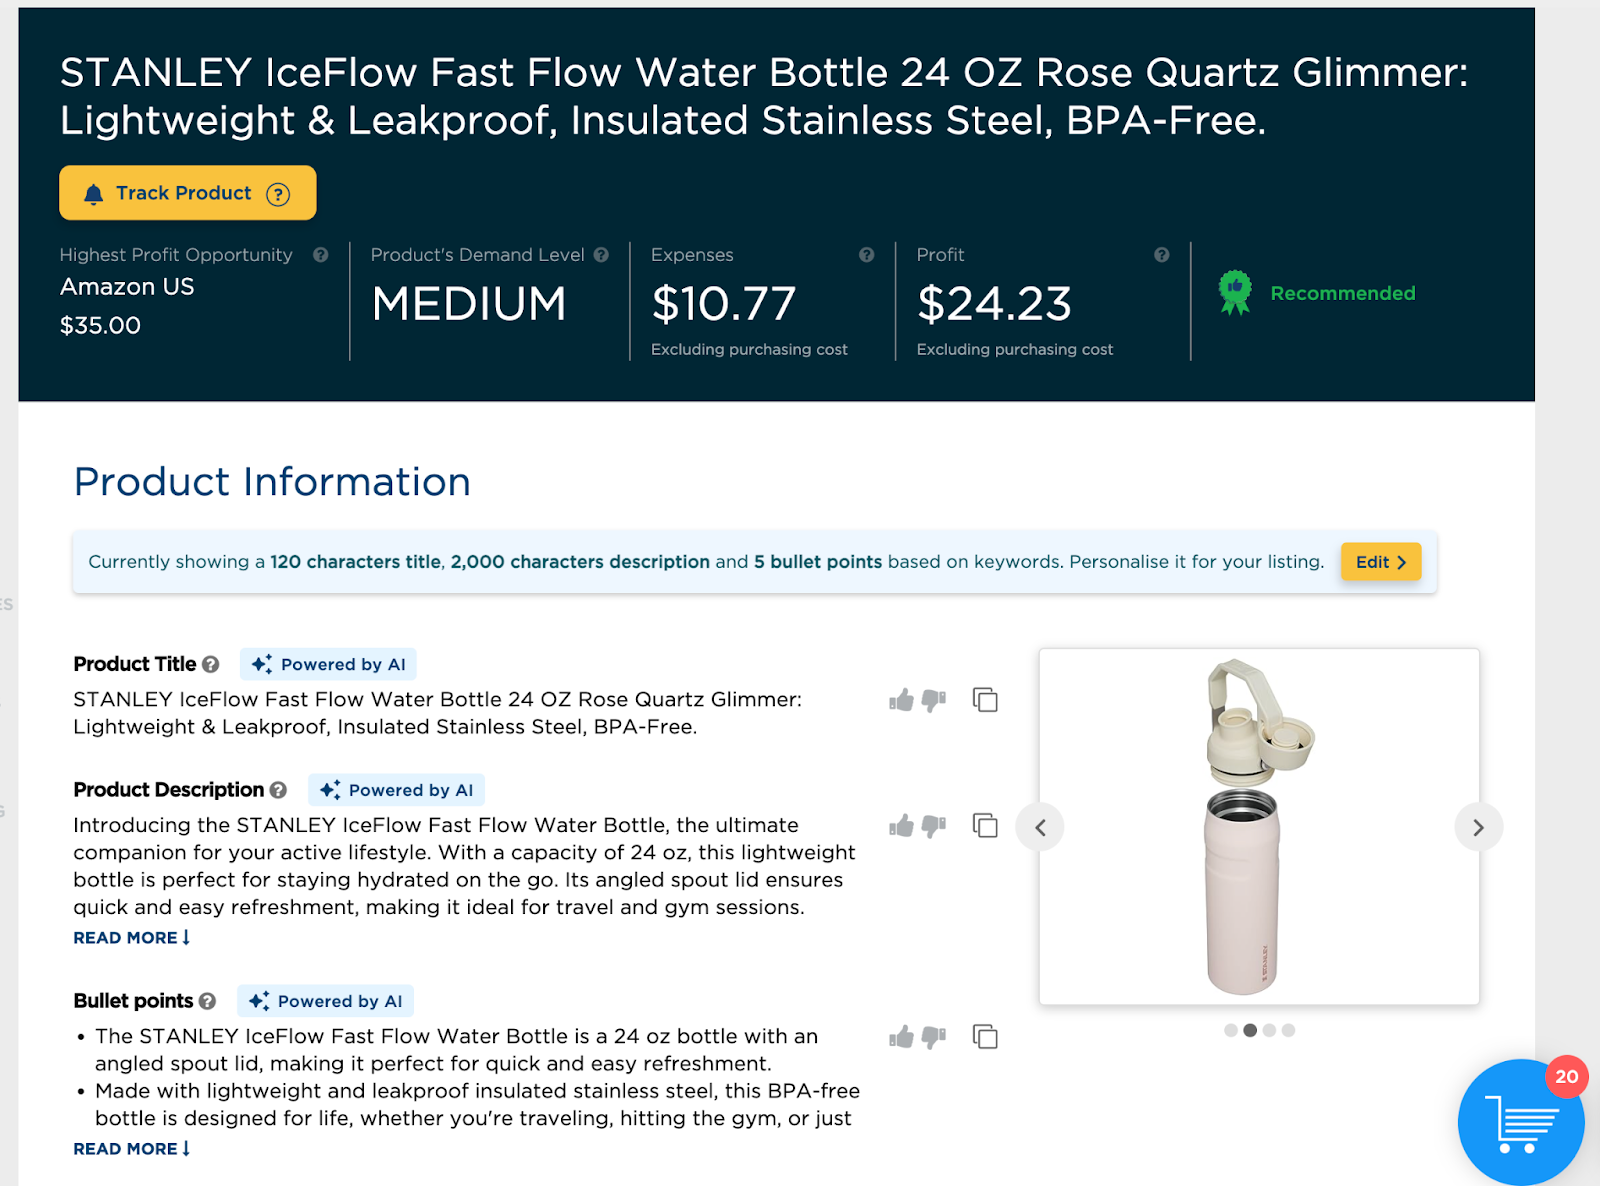Copy the Product Description text
1600x1186 pixels.
(985, 826)
